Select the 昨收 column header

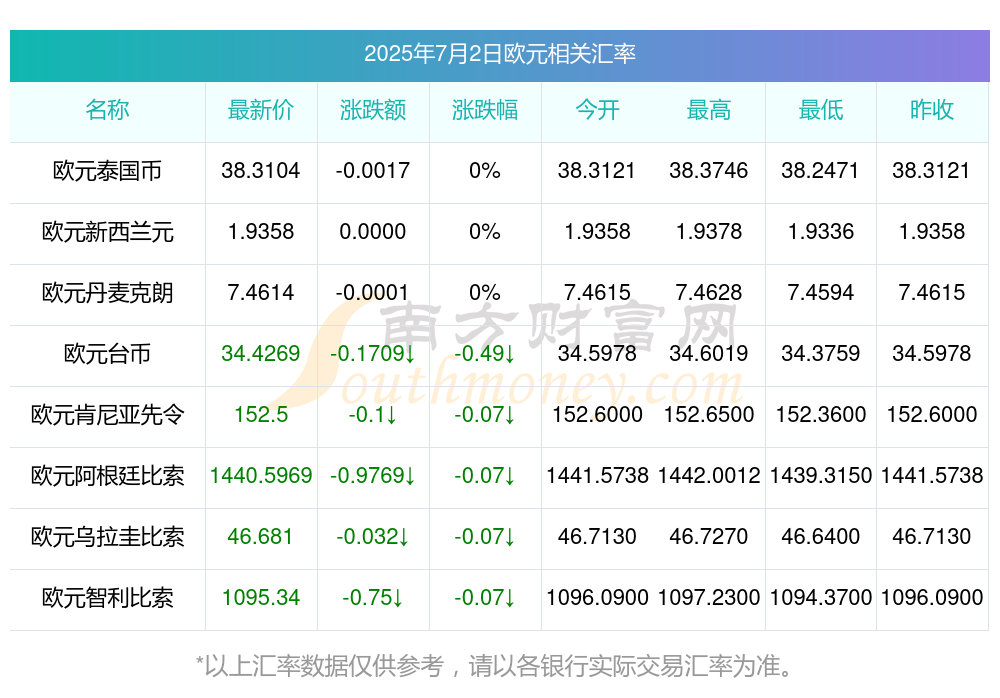(x=932, y=110)
